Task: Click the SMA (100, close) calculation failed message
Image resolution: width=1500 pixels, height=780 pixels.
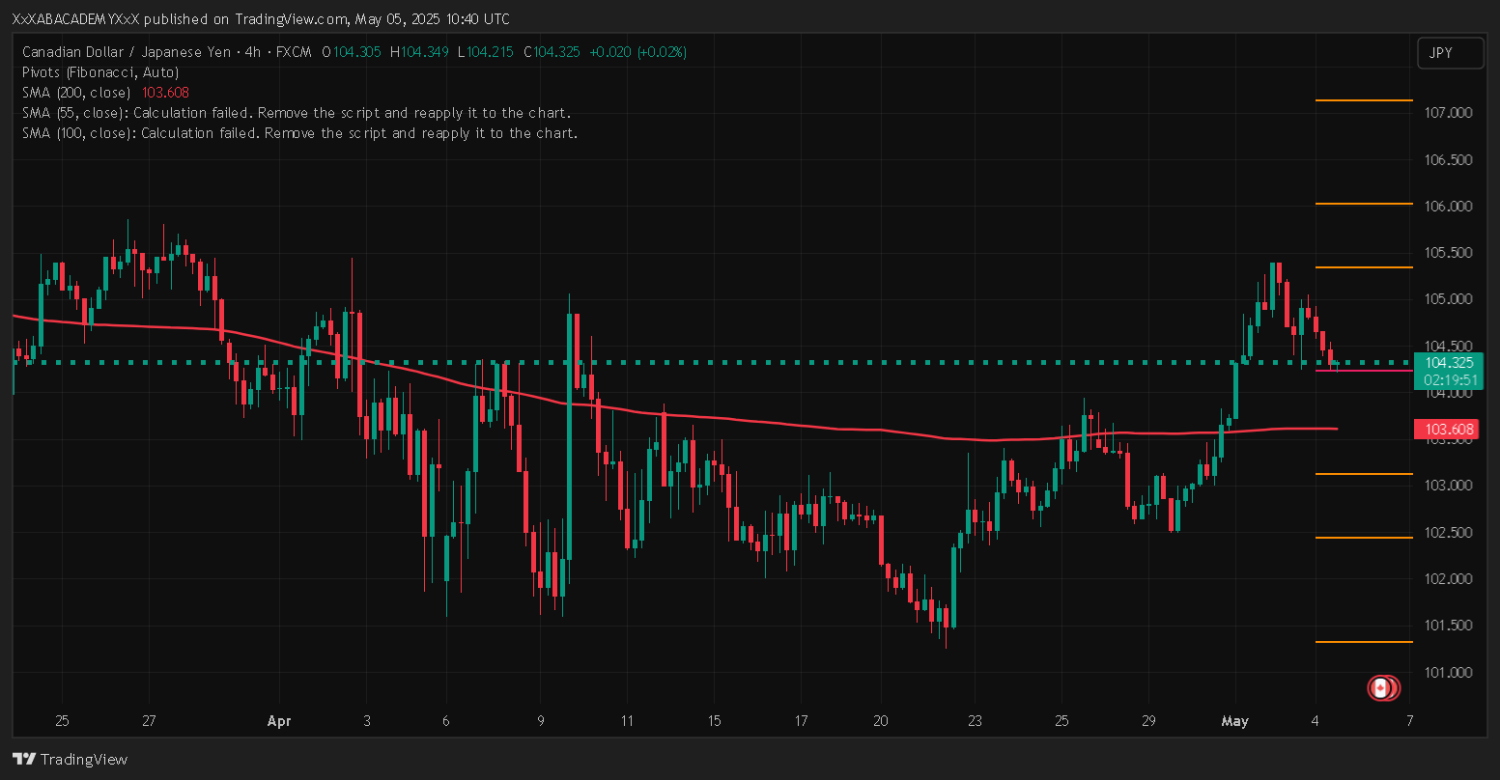Action: (x=299, y=132)
